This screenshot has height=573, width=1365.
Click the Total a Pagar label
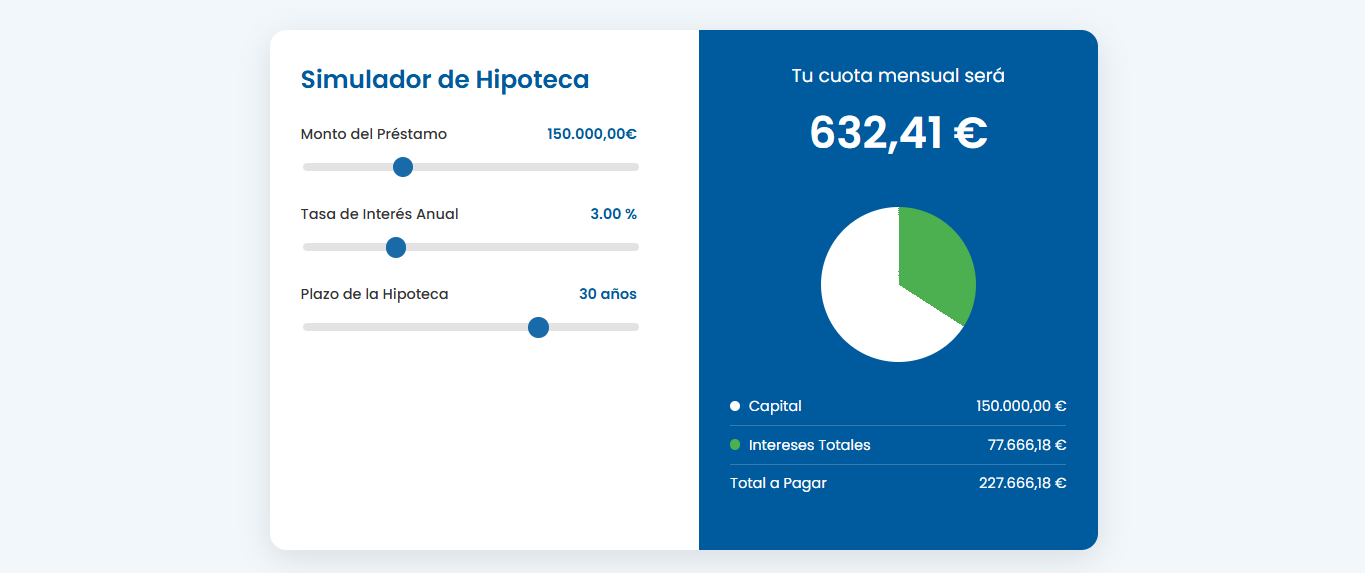tap(778, 483)
